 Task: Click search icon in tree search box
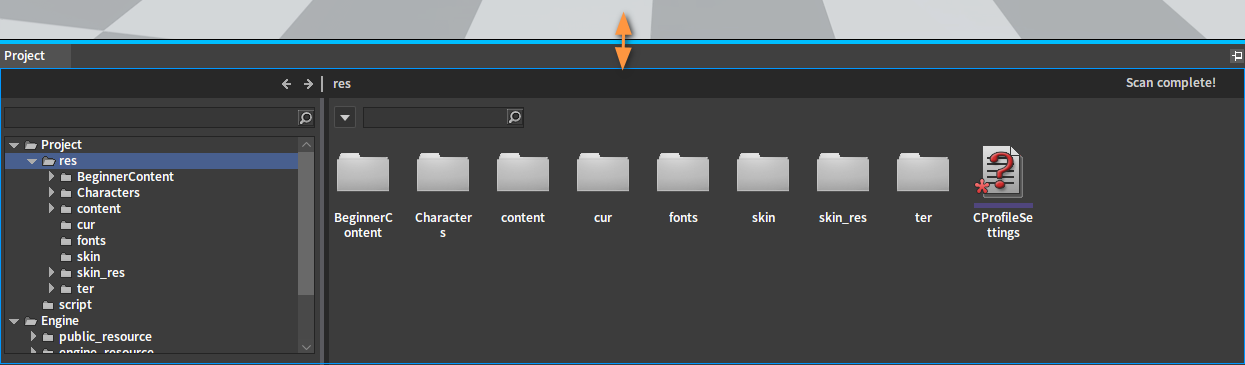[x=306, y=117]
